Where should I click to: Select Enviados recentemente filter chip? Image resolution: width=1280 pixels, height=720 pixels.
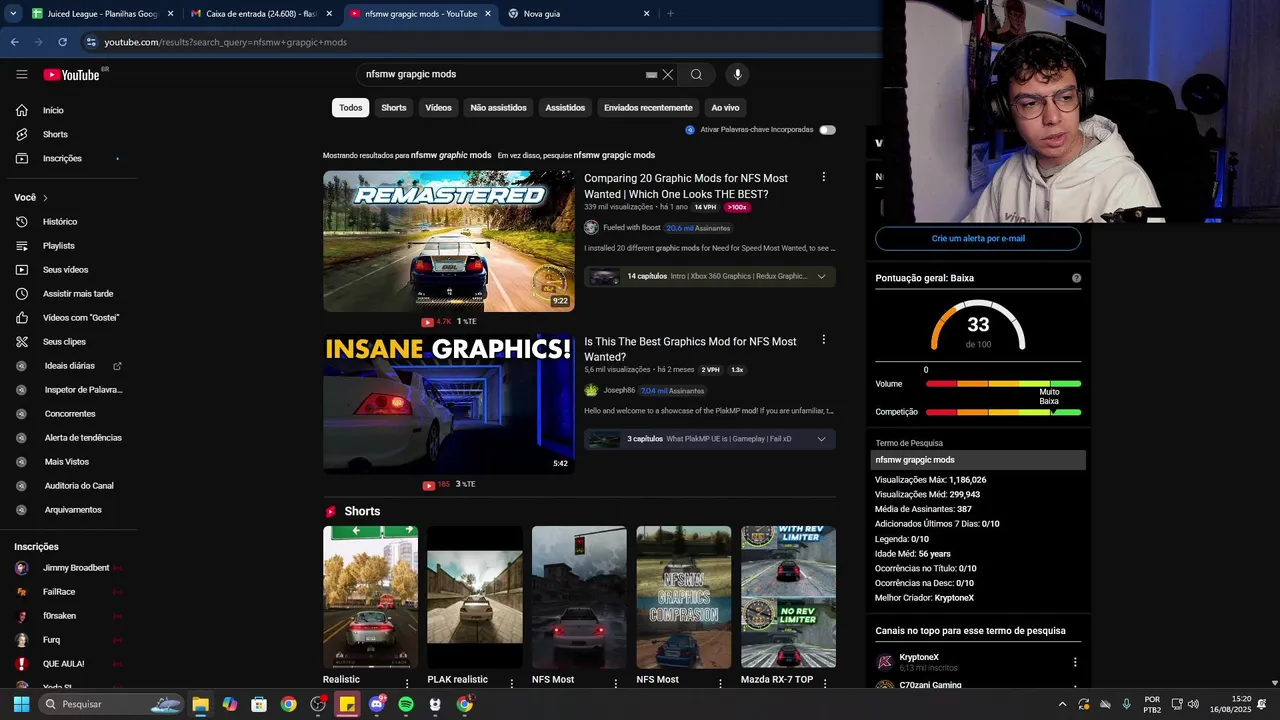[x=648, y=108]
